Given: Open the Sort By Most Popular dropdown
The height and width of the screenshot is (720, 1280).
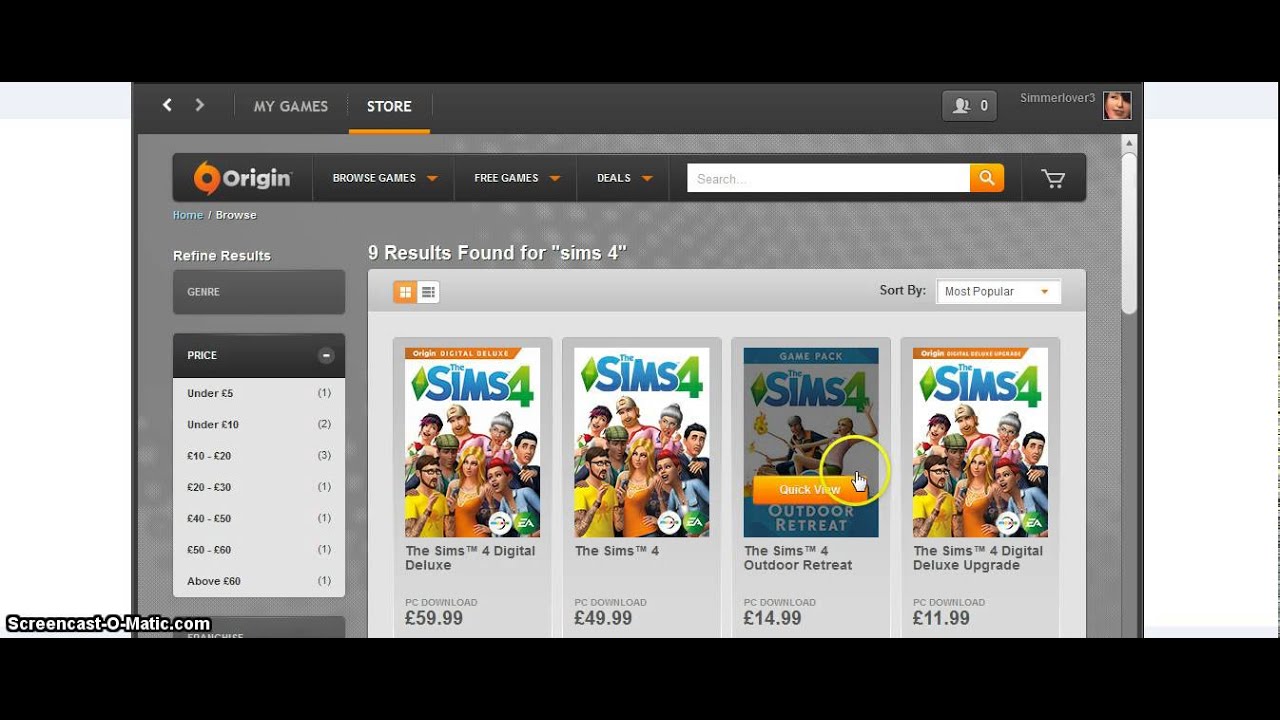Looking at the screenshot, I should coord(998,292).
